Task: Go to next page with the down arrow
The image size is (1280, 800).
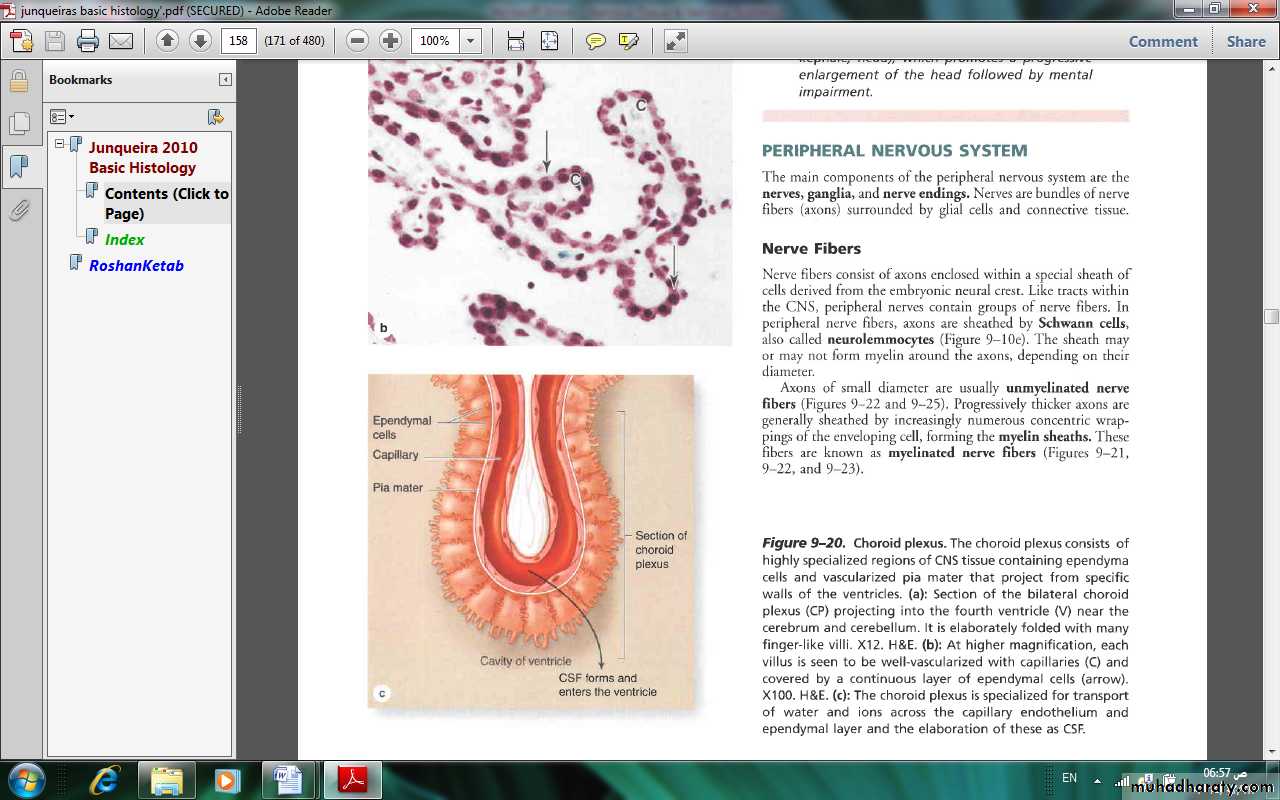Action: point(200,41)
